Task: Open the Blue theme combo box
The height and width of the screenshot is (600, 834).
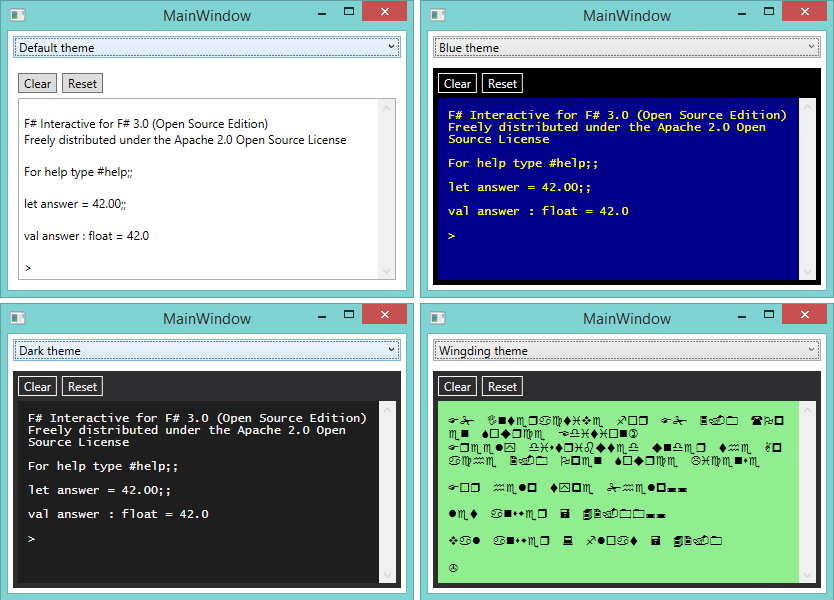Action: [627, 47]
